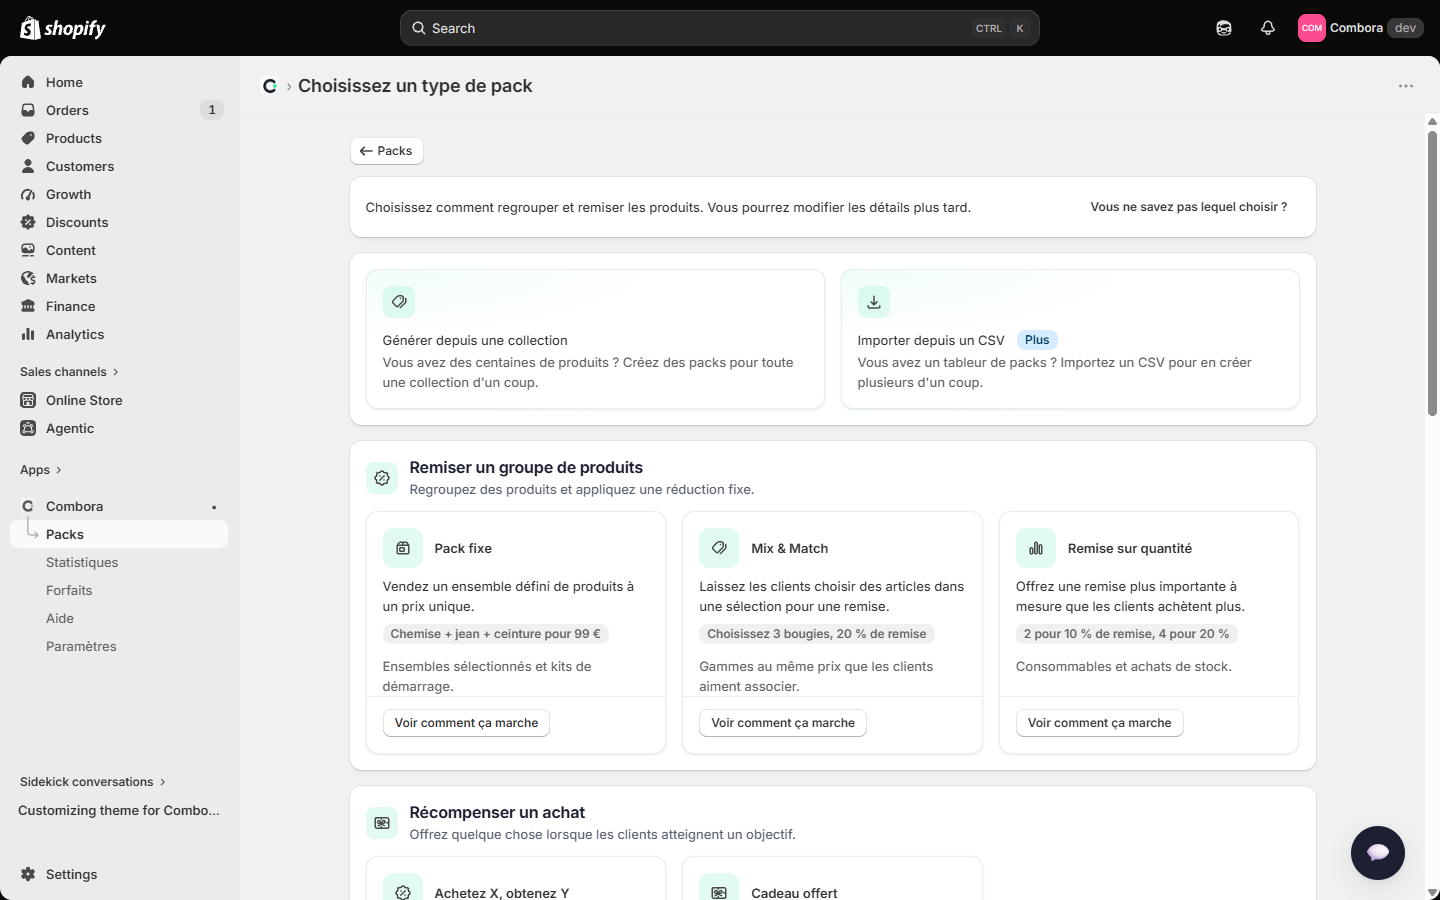1440x900 pixels.
Task: Click the Pack fixe card icon
Action: [403, 548]
